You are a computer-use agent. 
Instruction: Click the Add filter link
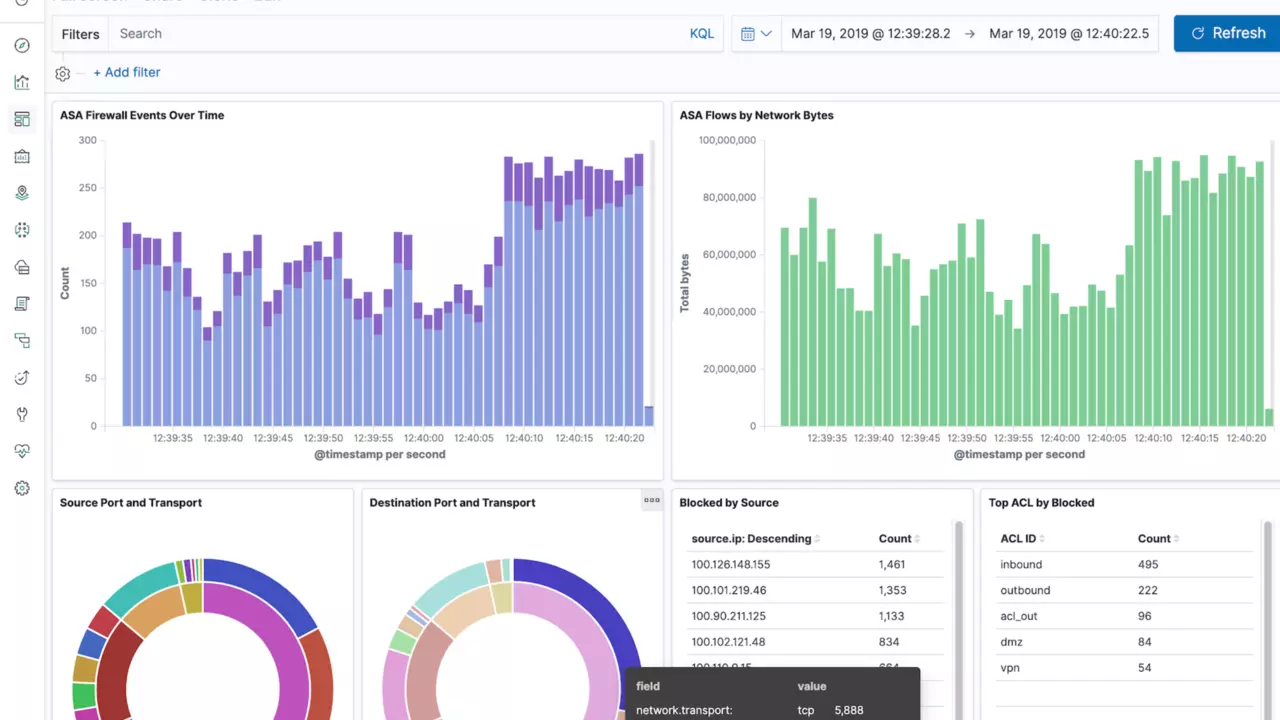pyautogui.click(x=127, y=73)
